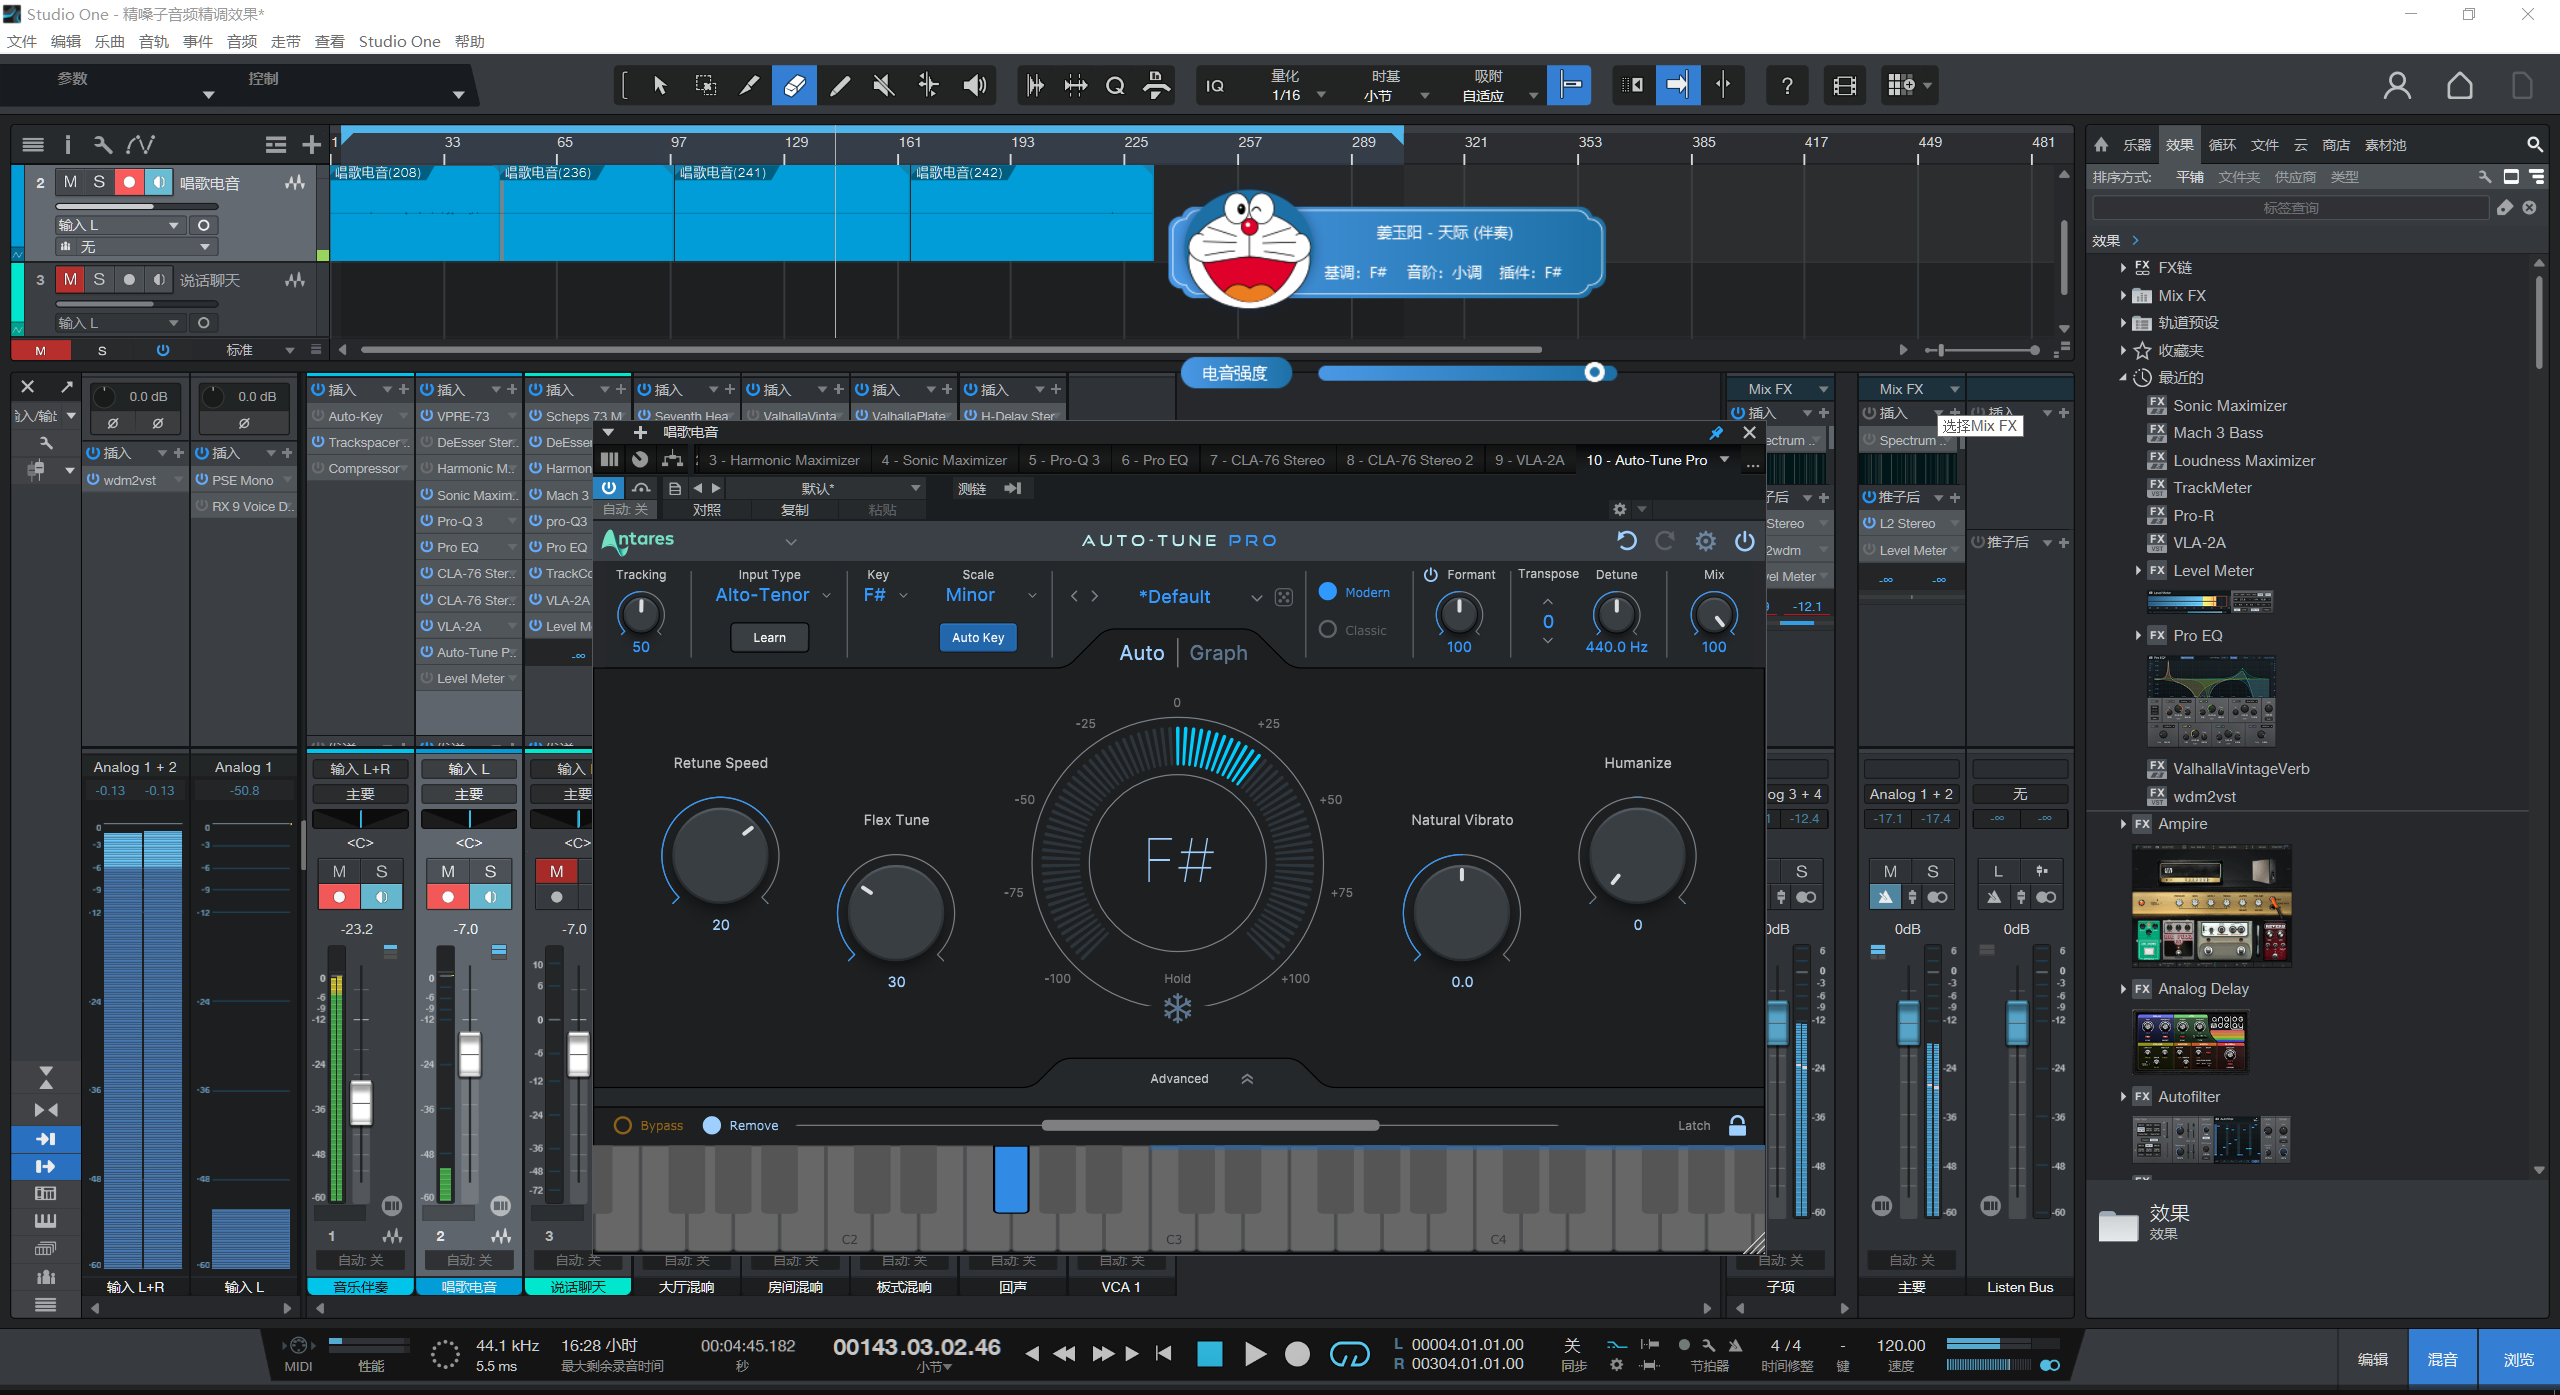Expand the FX链 folder in browser
This screenshot has height=1395, width=2560.
[x=2123, y=268]
